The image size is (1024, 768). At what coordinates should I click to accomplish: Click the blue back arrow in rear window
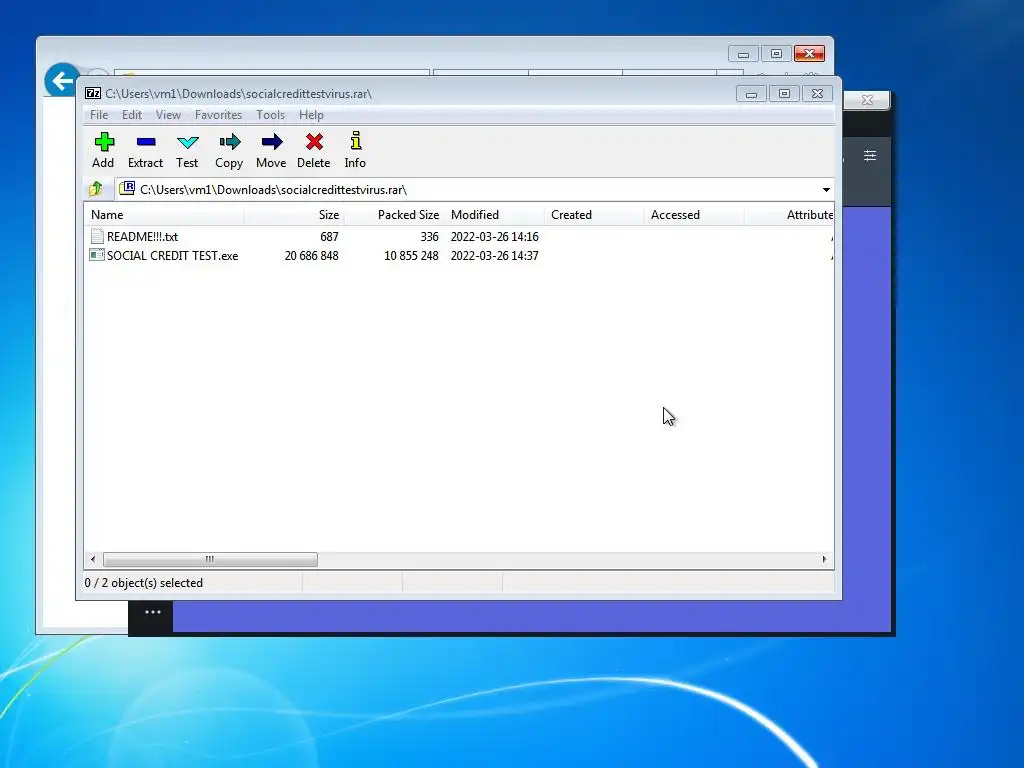click(62, 81)
